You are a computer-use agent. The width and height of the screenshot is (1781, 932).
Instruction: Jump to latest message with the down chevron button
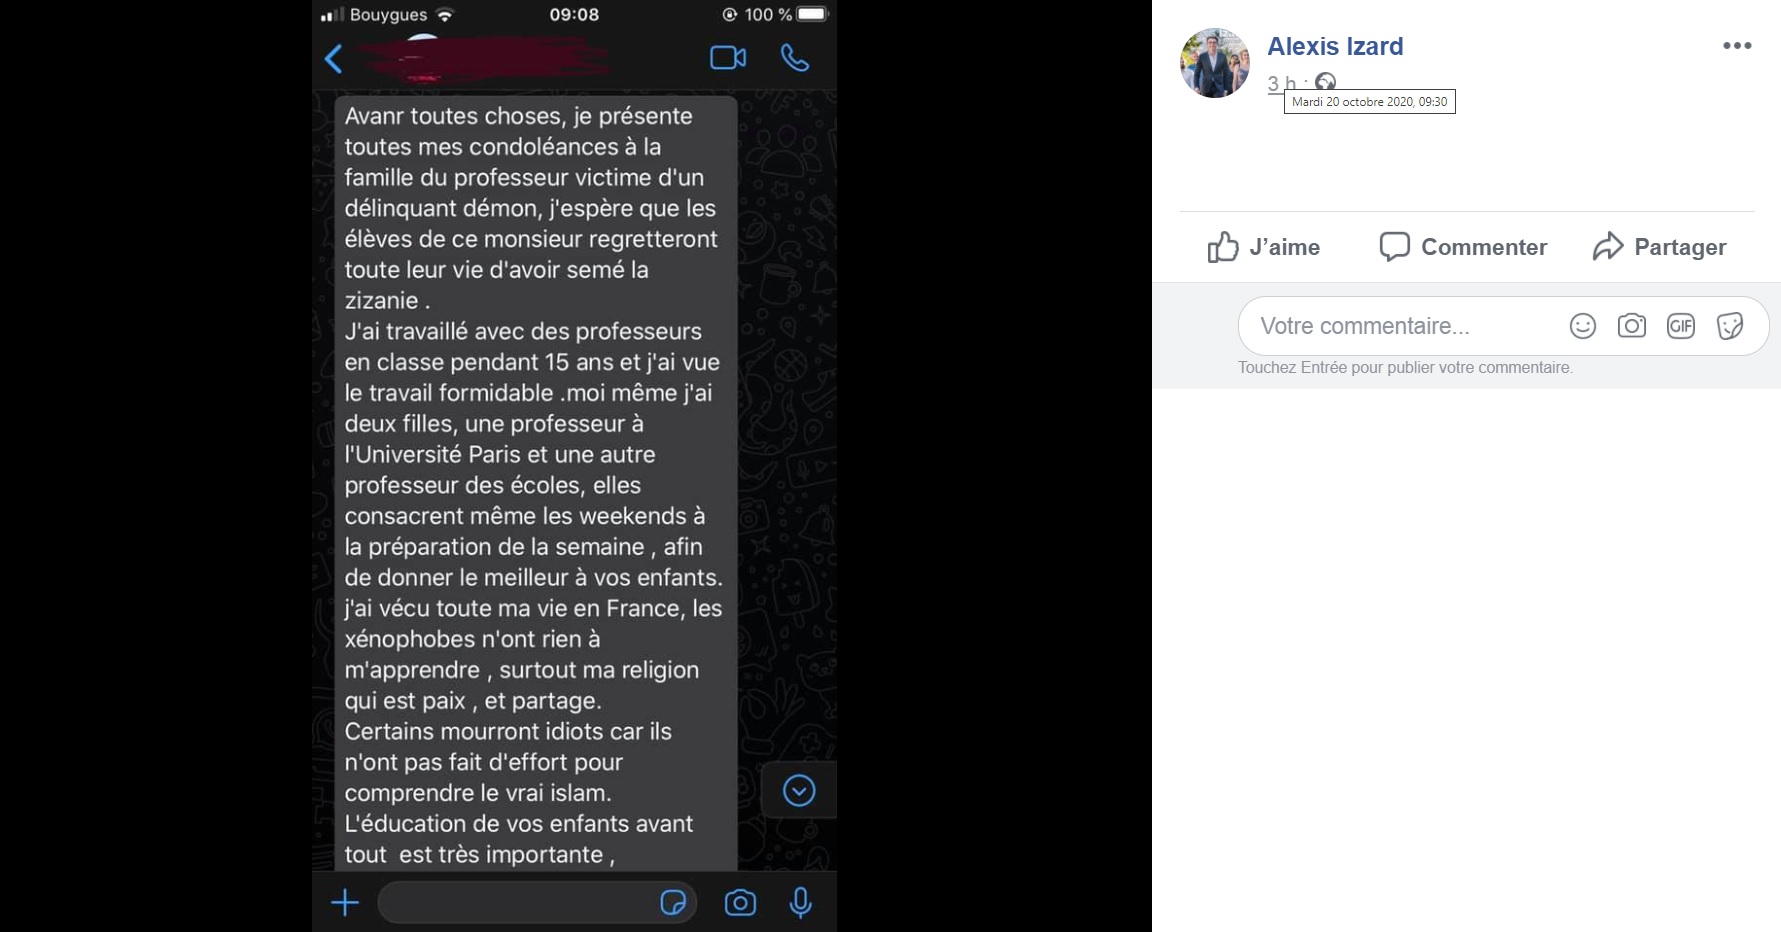799,791
